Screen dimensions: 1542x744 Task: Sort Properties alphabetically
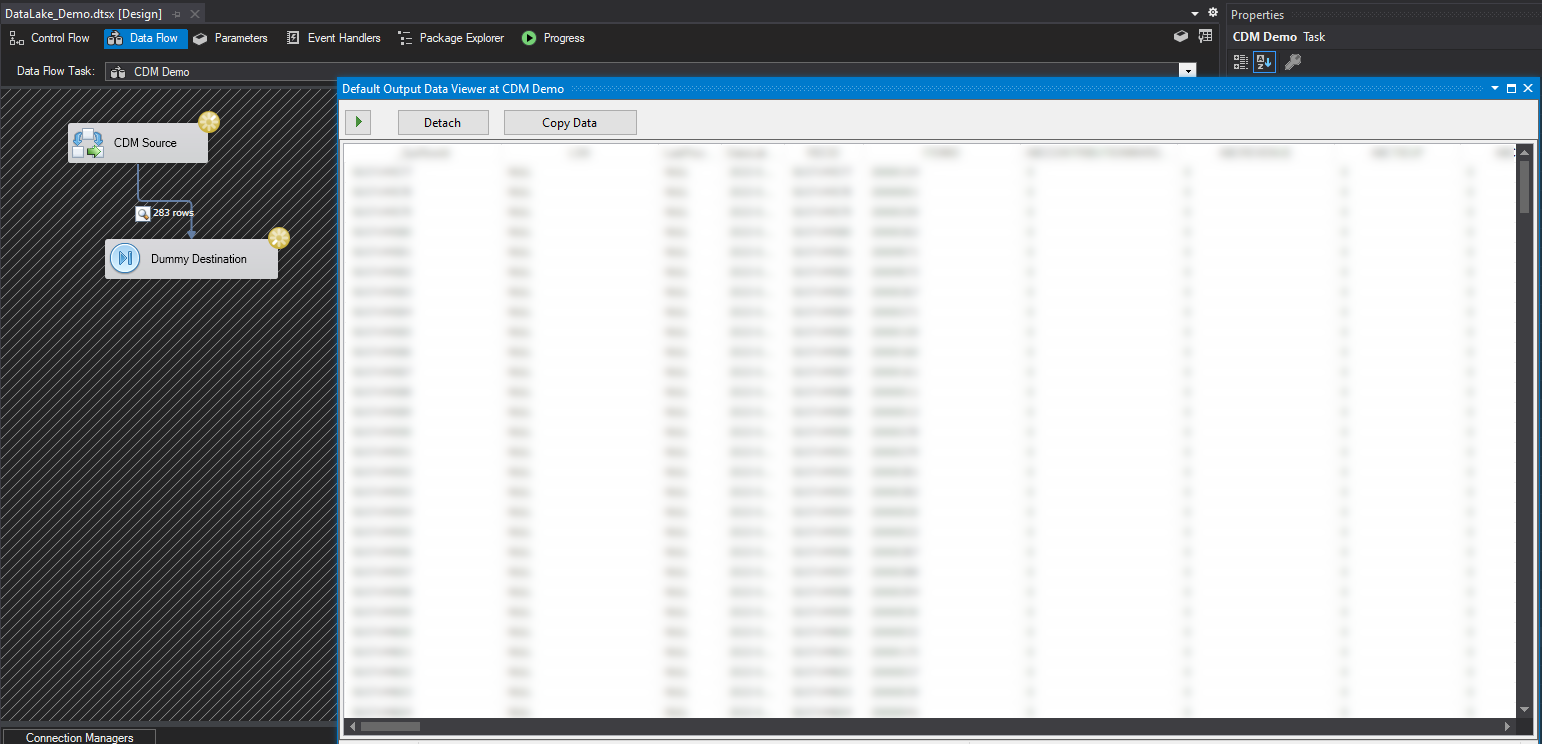pos(1264,62)
